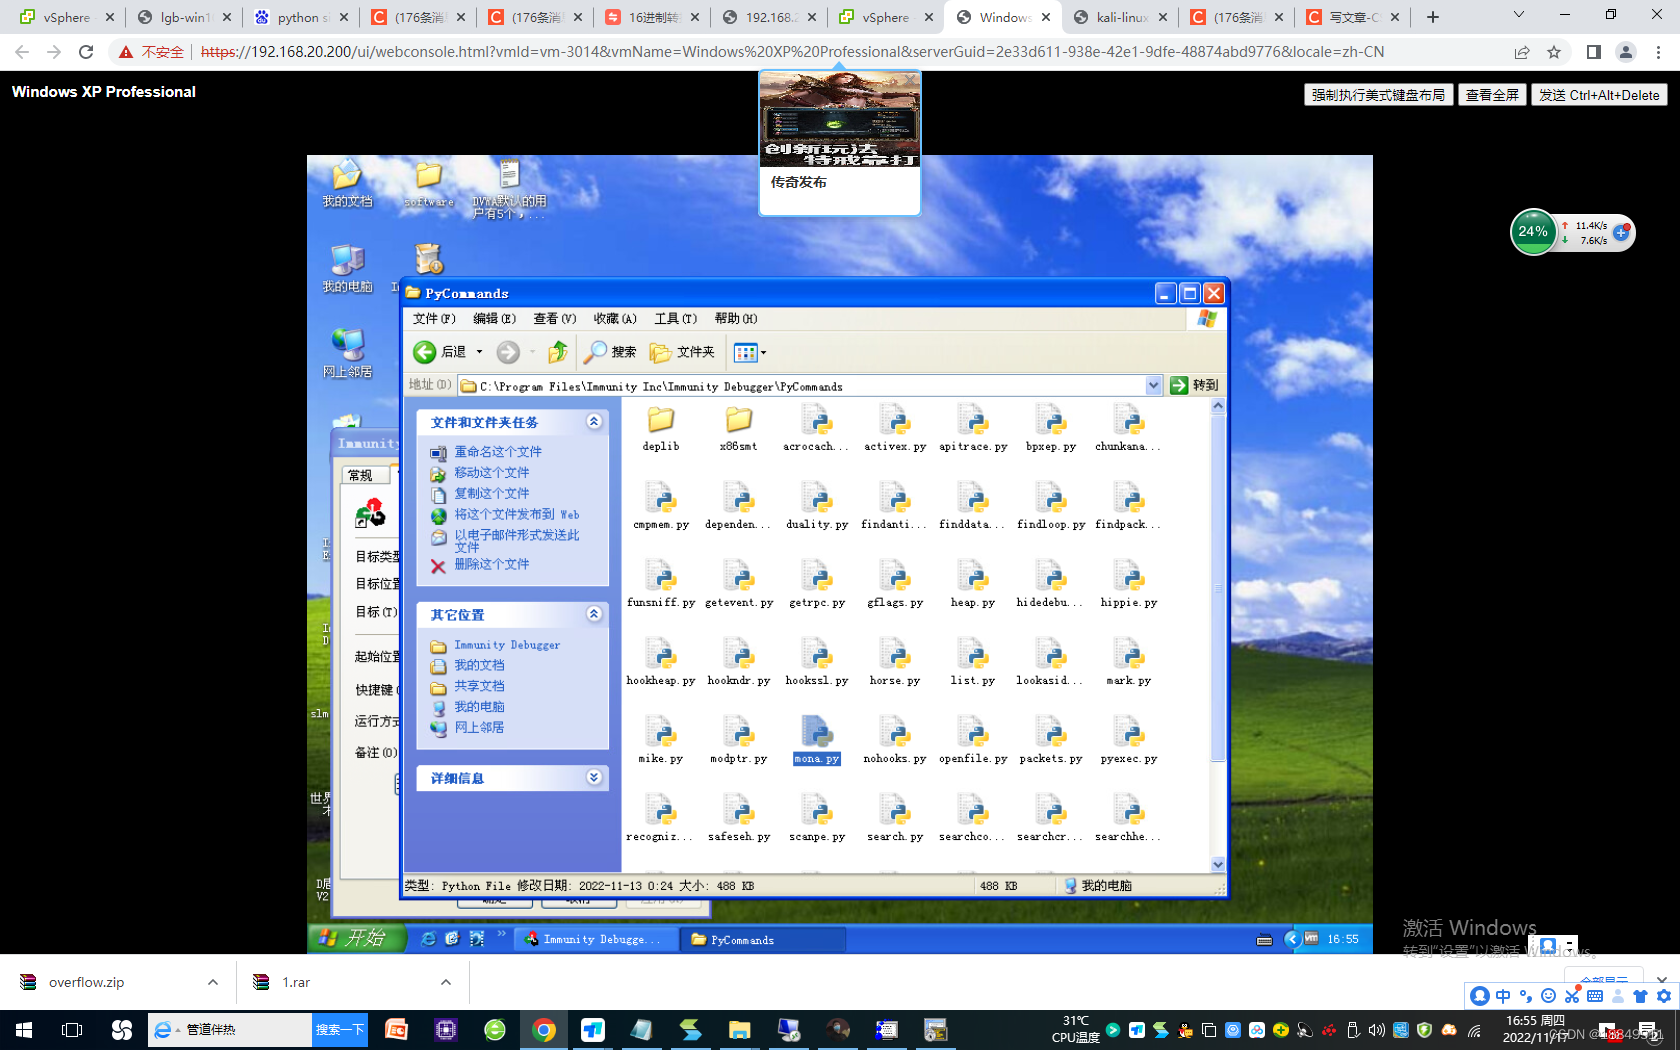Screen dimensions: 1680x1050
Task: Collapse the 其它位置 panel
Action: [594, 614]
